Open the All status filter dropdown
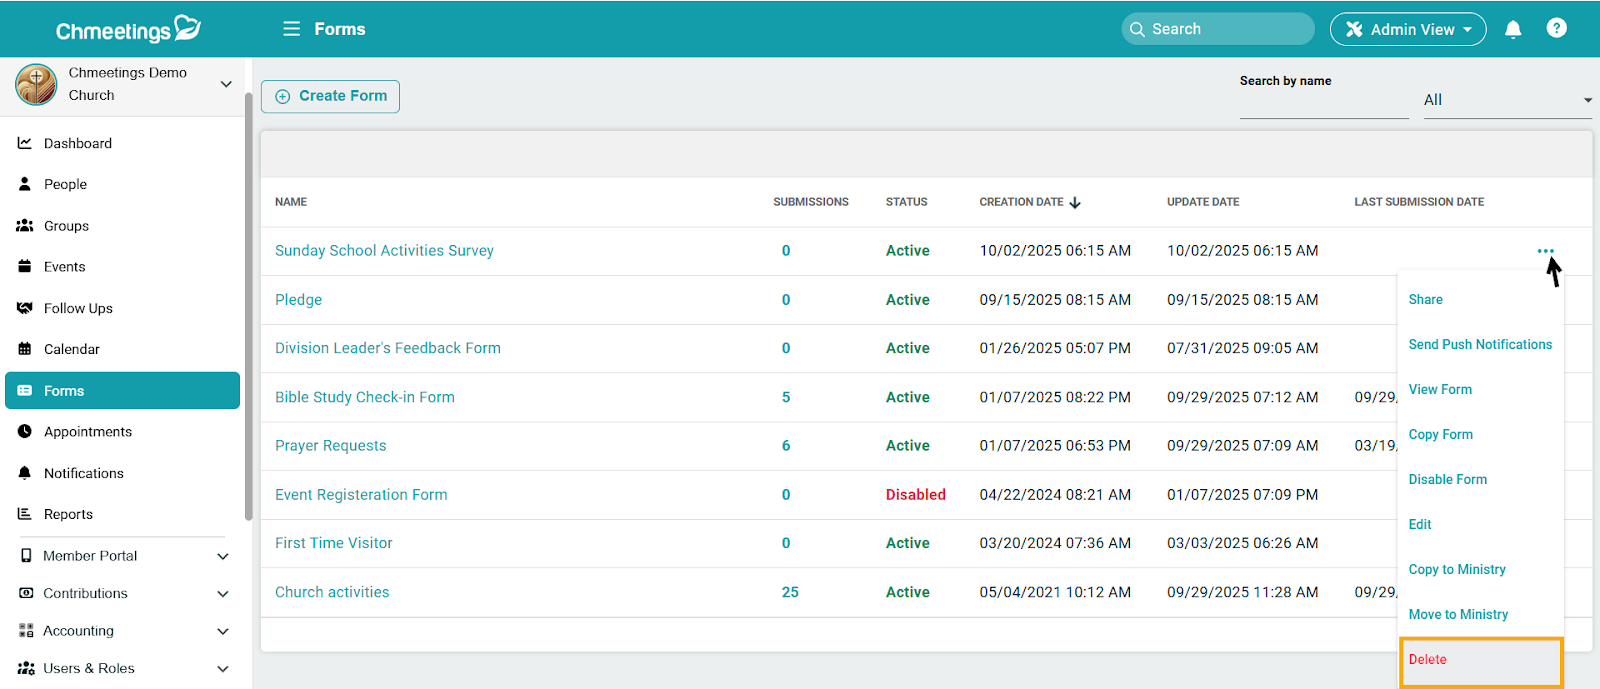 click(1507, 100)
